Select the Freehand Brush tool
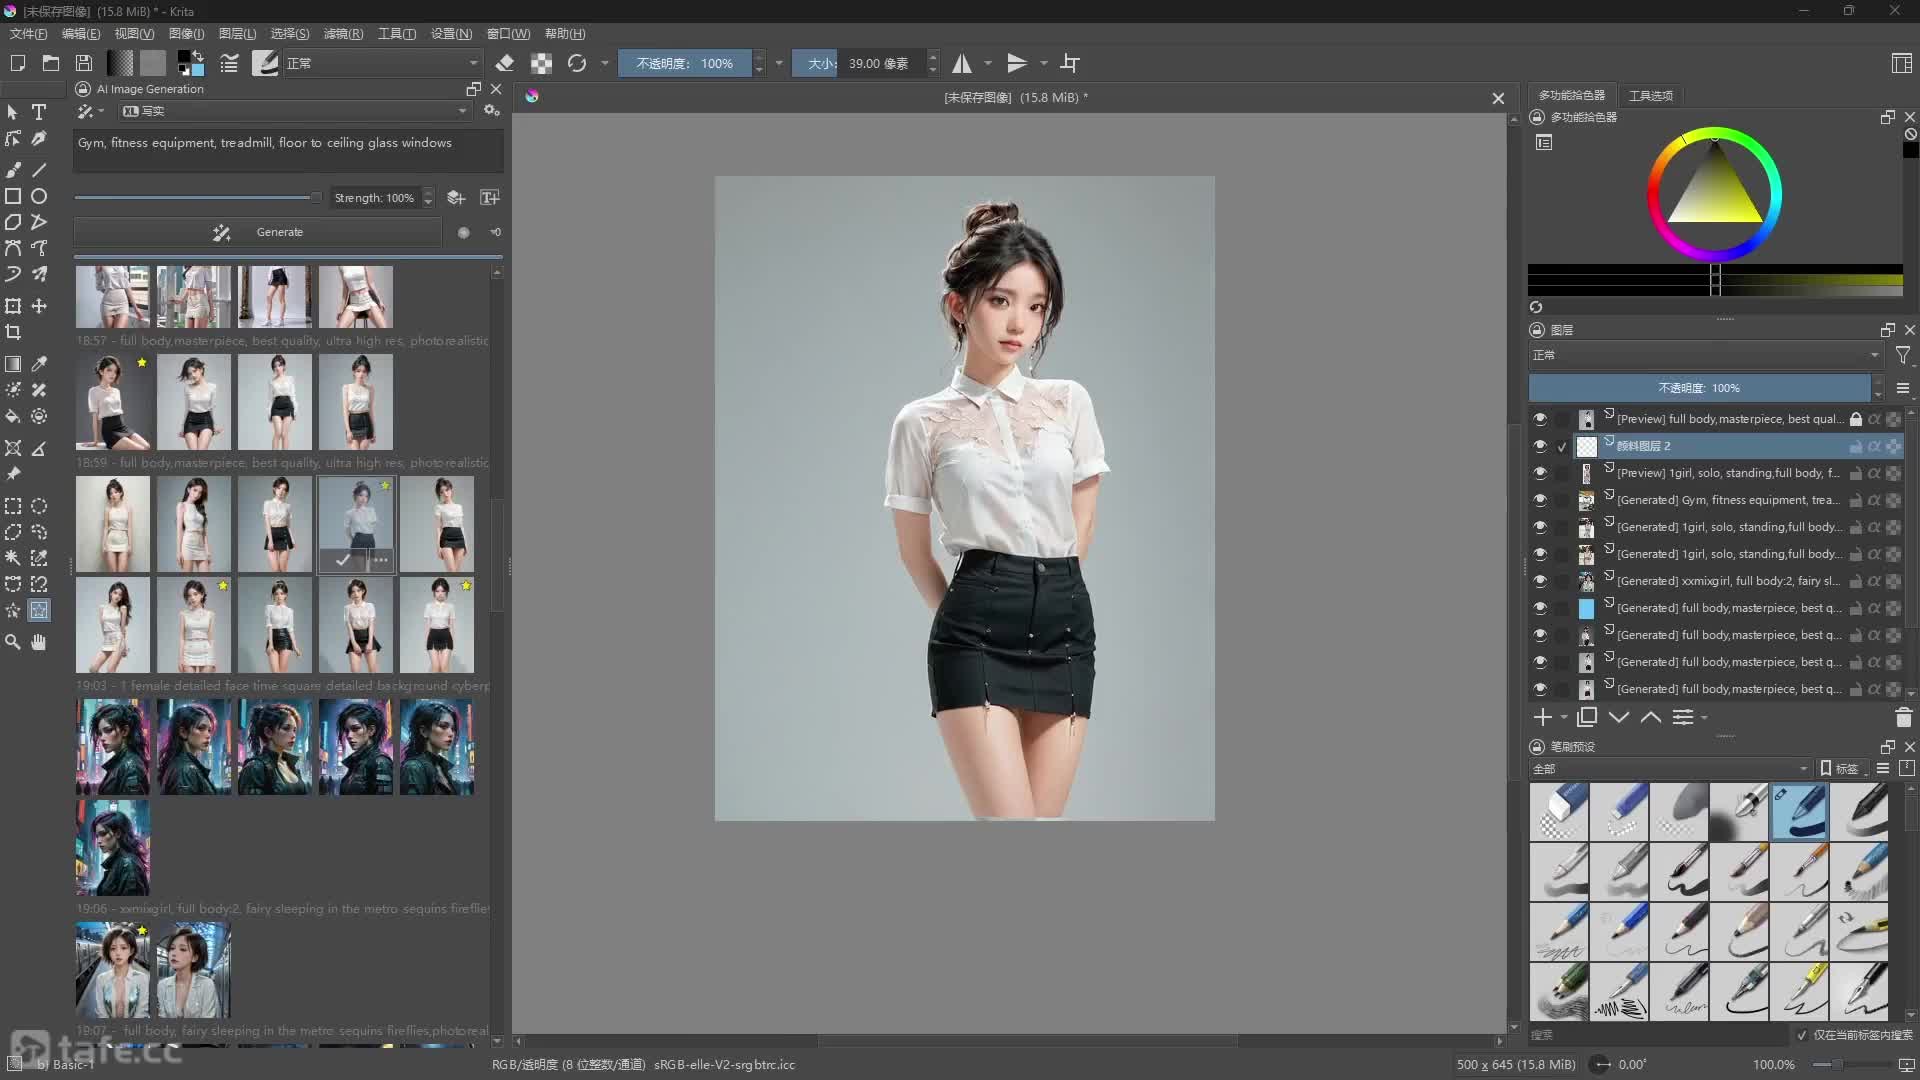The height and width of the screenshot is (1080, 1920). pos(13,170)
